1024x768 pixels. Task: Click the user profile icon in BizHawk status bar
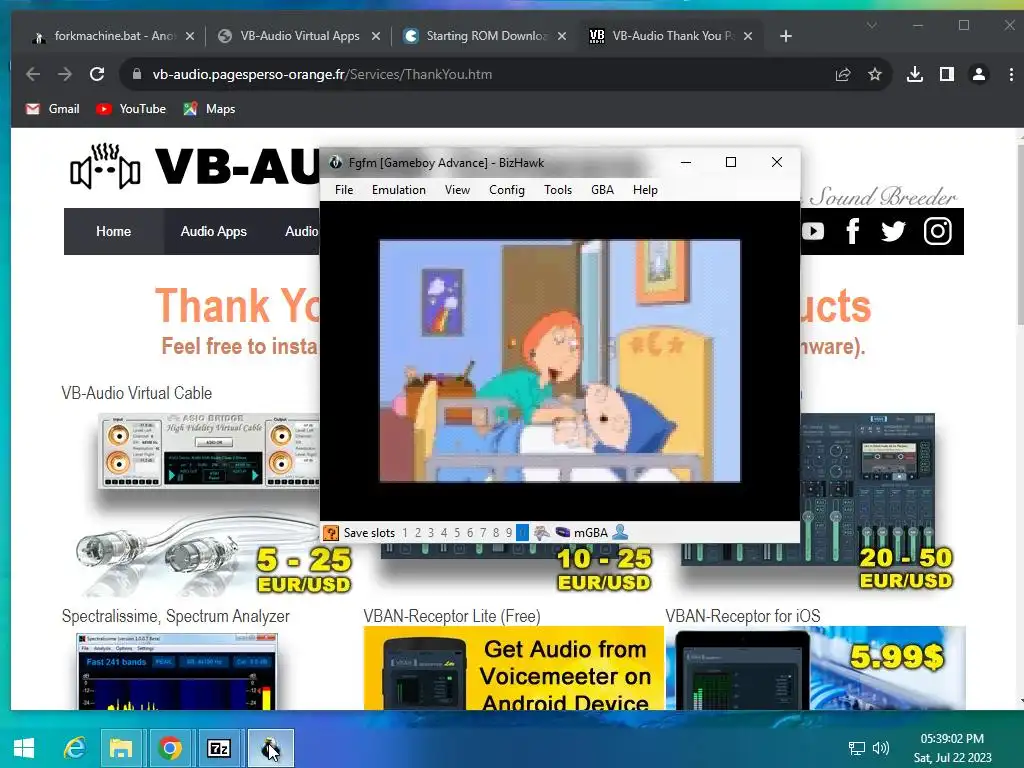click(620, 533)
